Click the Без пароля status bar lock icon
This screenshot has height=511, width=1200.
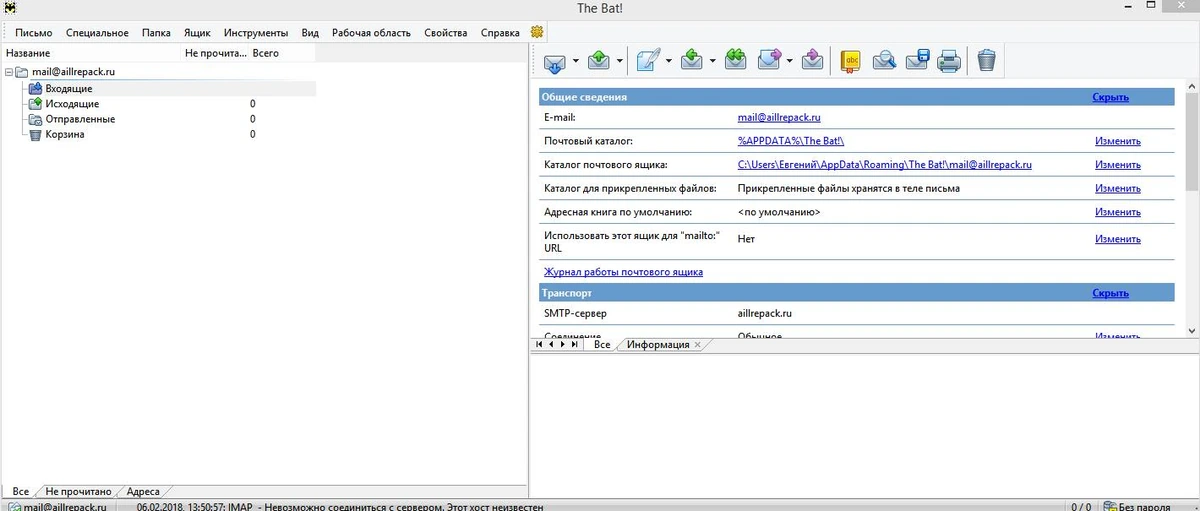point(1112,506)
